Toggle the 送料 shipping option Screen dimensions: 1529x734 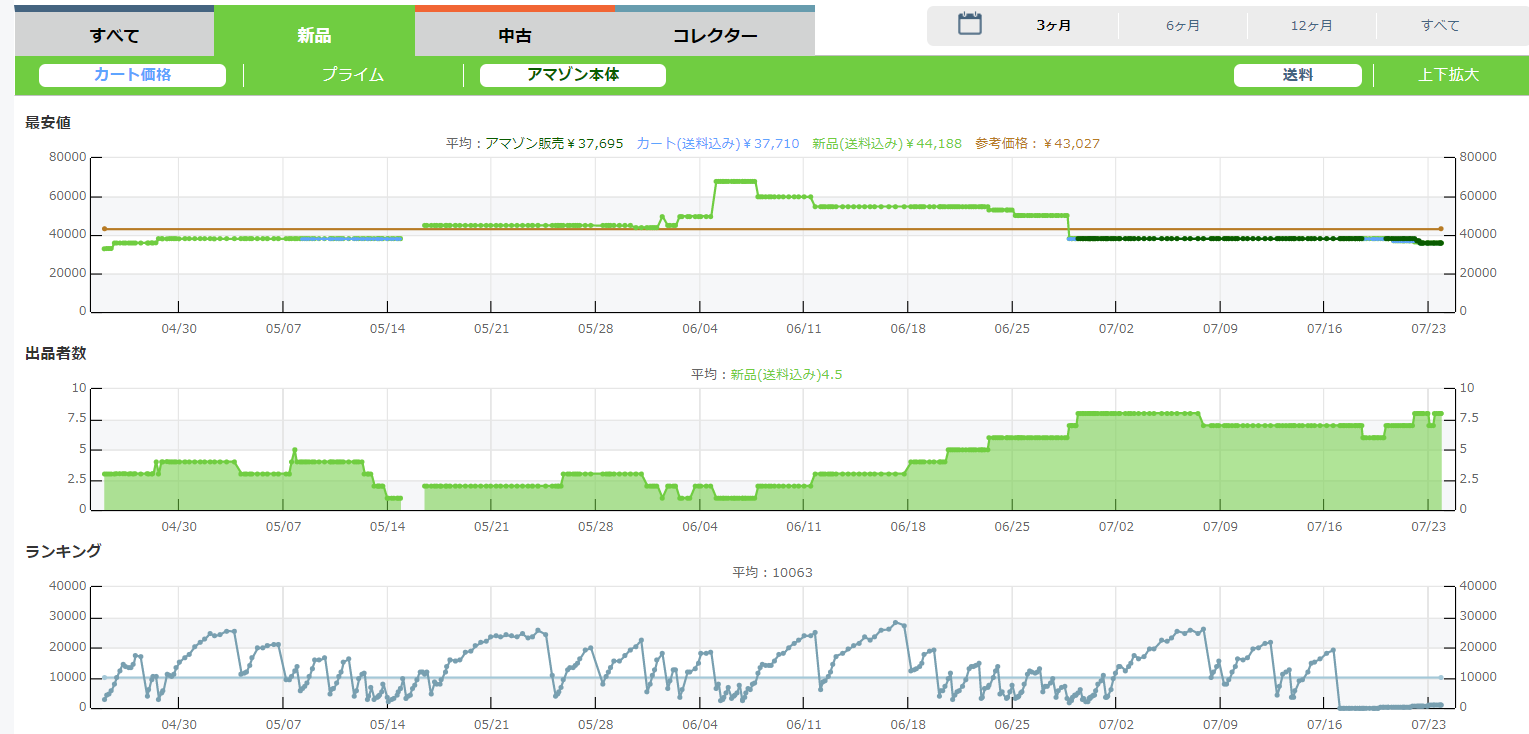tap(1297, 75)
